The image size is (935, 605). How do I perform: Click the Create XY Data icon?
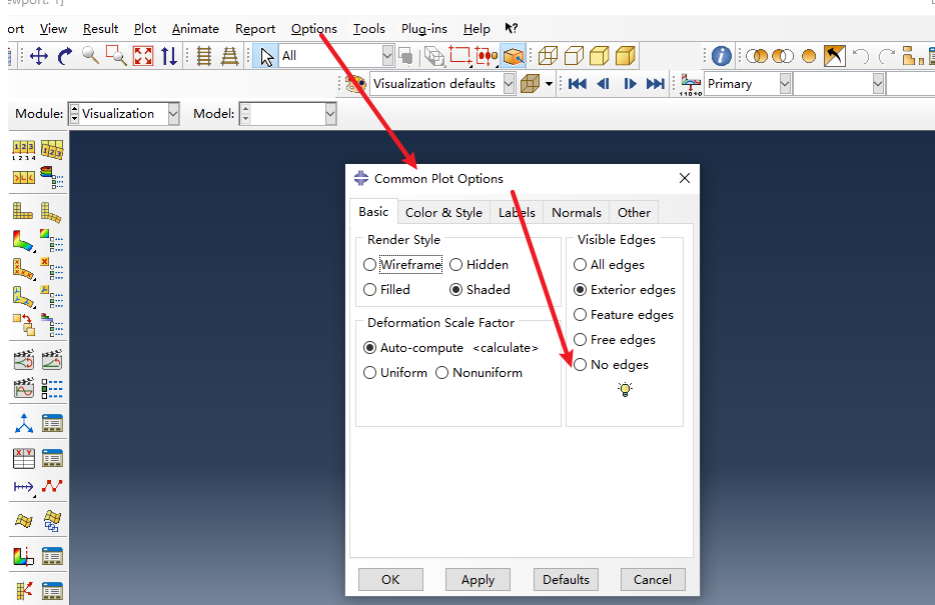point(23,458)
